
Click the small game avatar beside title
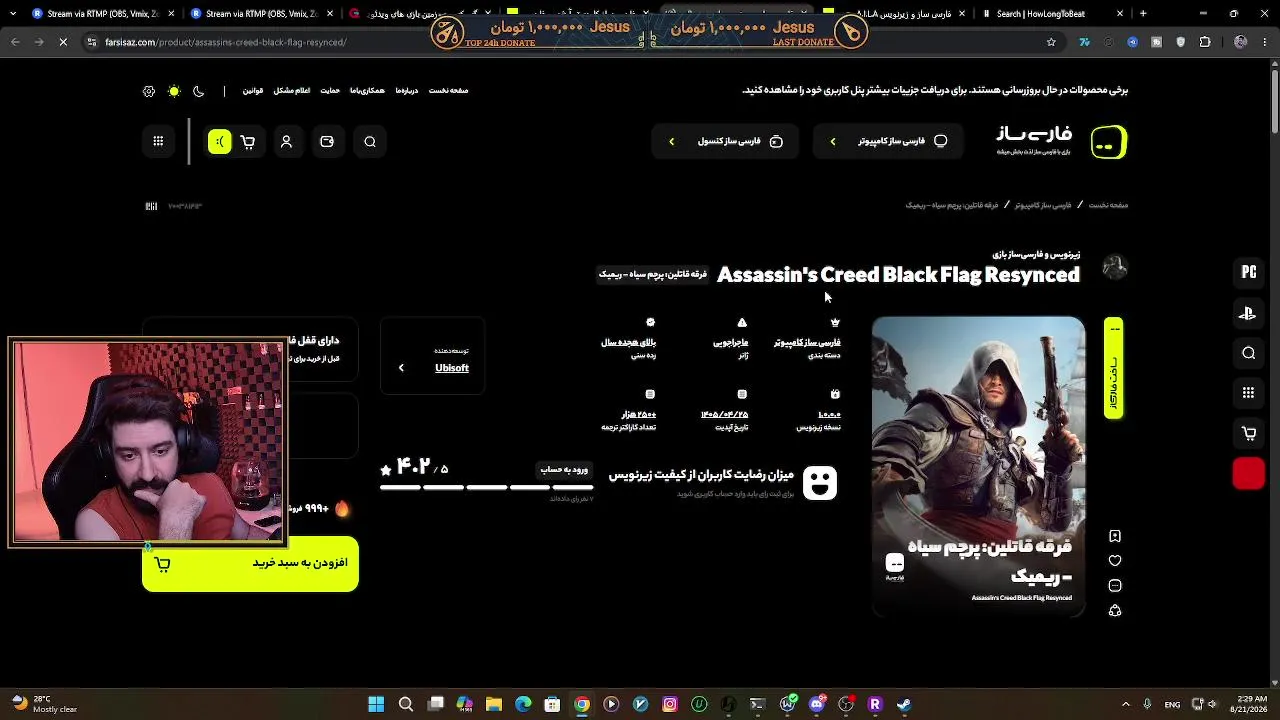(x=1115, y=267)
